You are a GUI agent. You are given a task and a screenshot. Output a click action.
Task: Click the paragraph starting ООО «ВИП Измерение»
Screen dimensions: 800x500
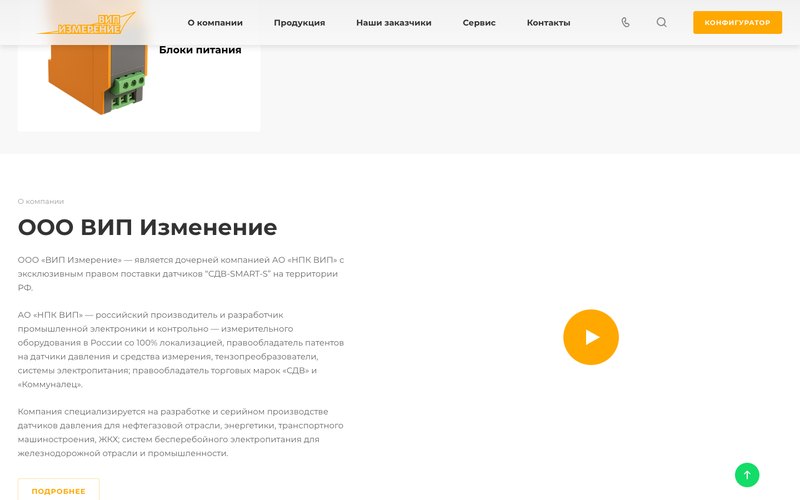[x=181, y=273]
